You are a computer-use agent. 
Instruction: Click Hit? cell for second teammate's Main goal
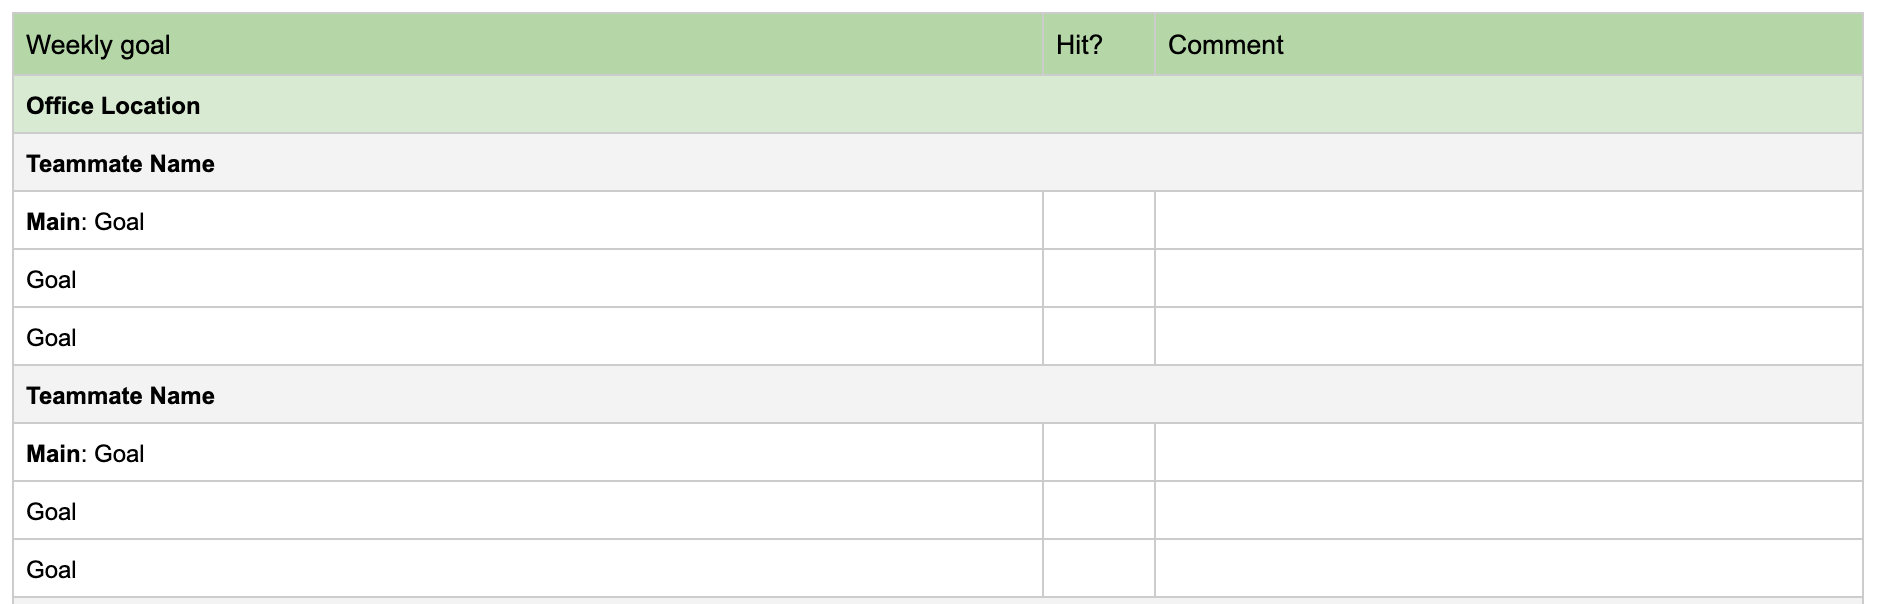(x=1098, y=453)
